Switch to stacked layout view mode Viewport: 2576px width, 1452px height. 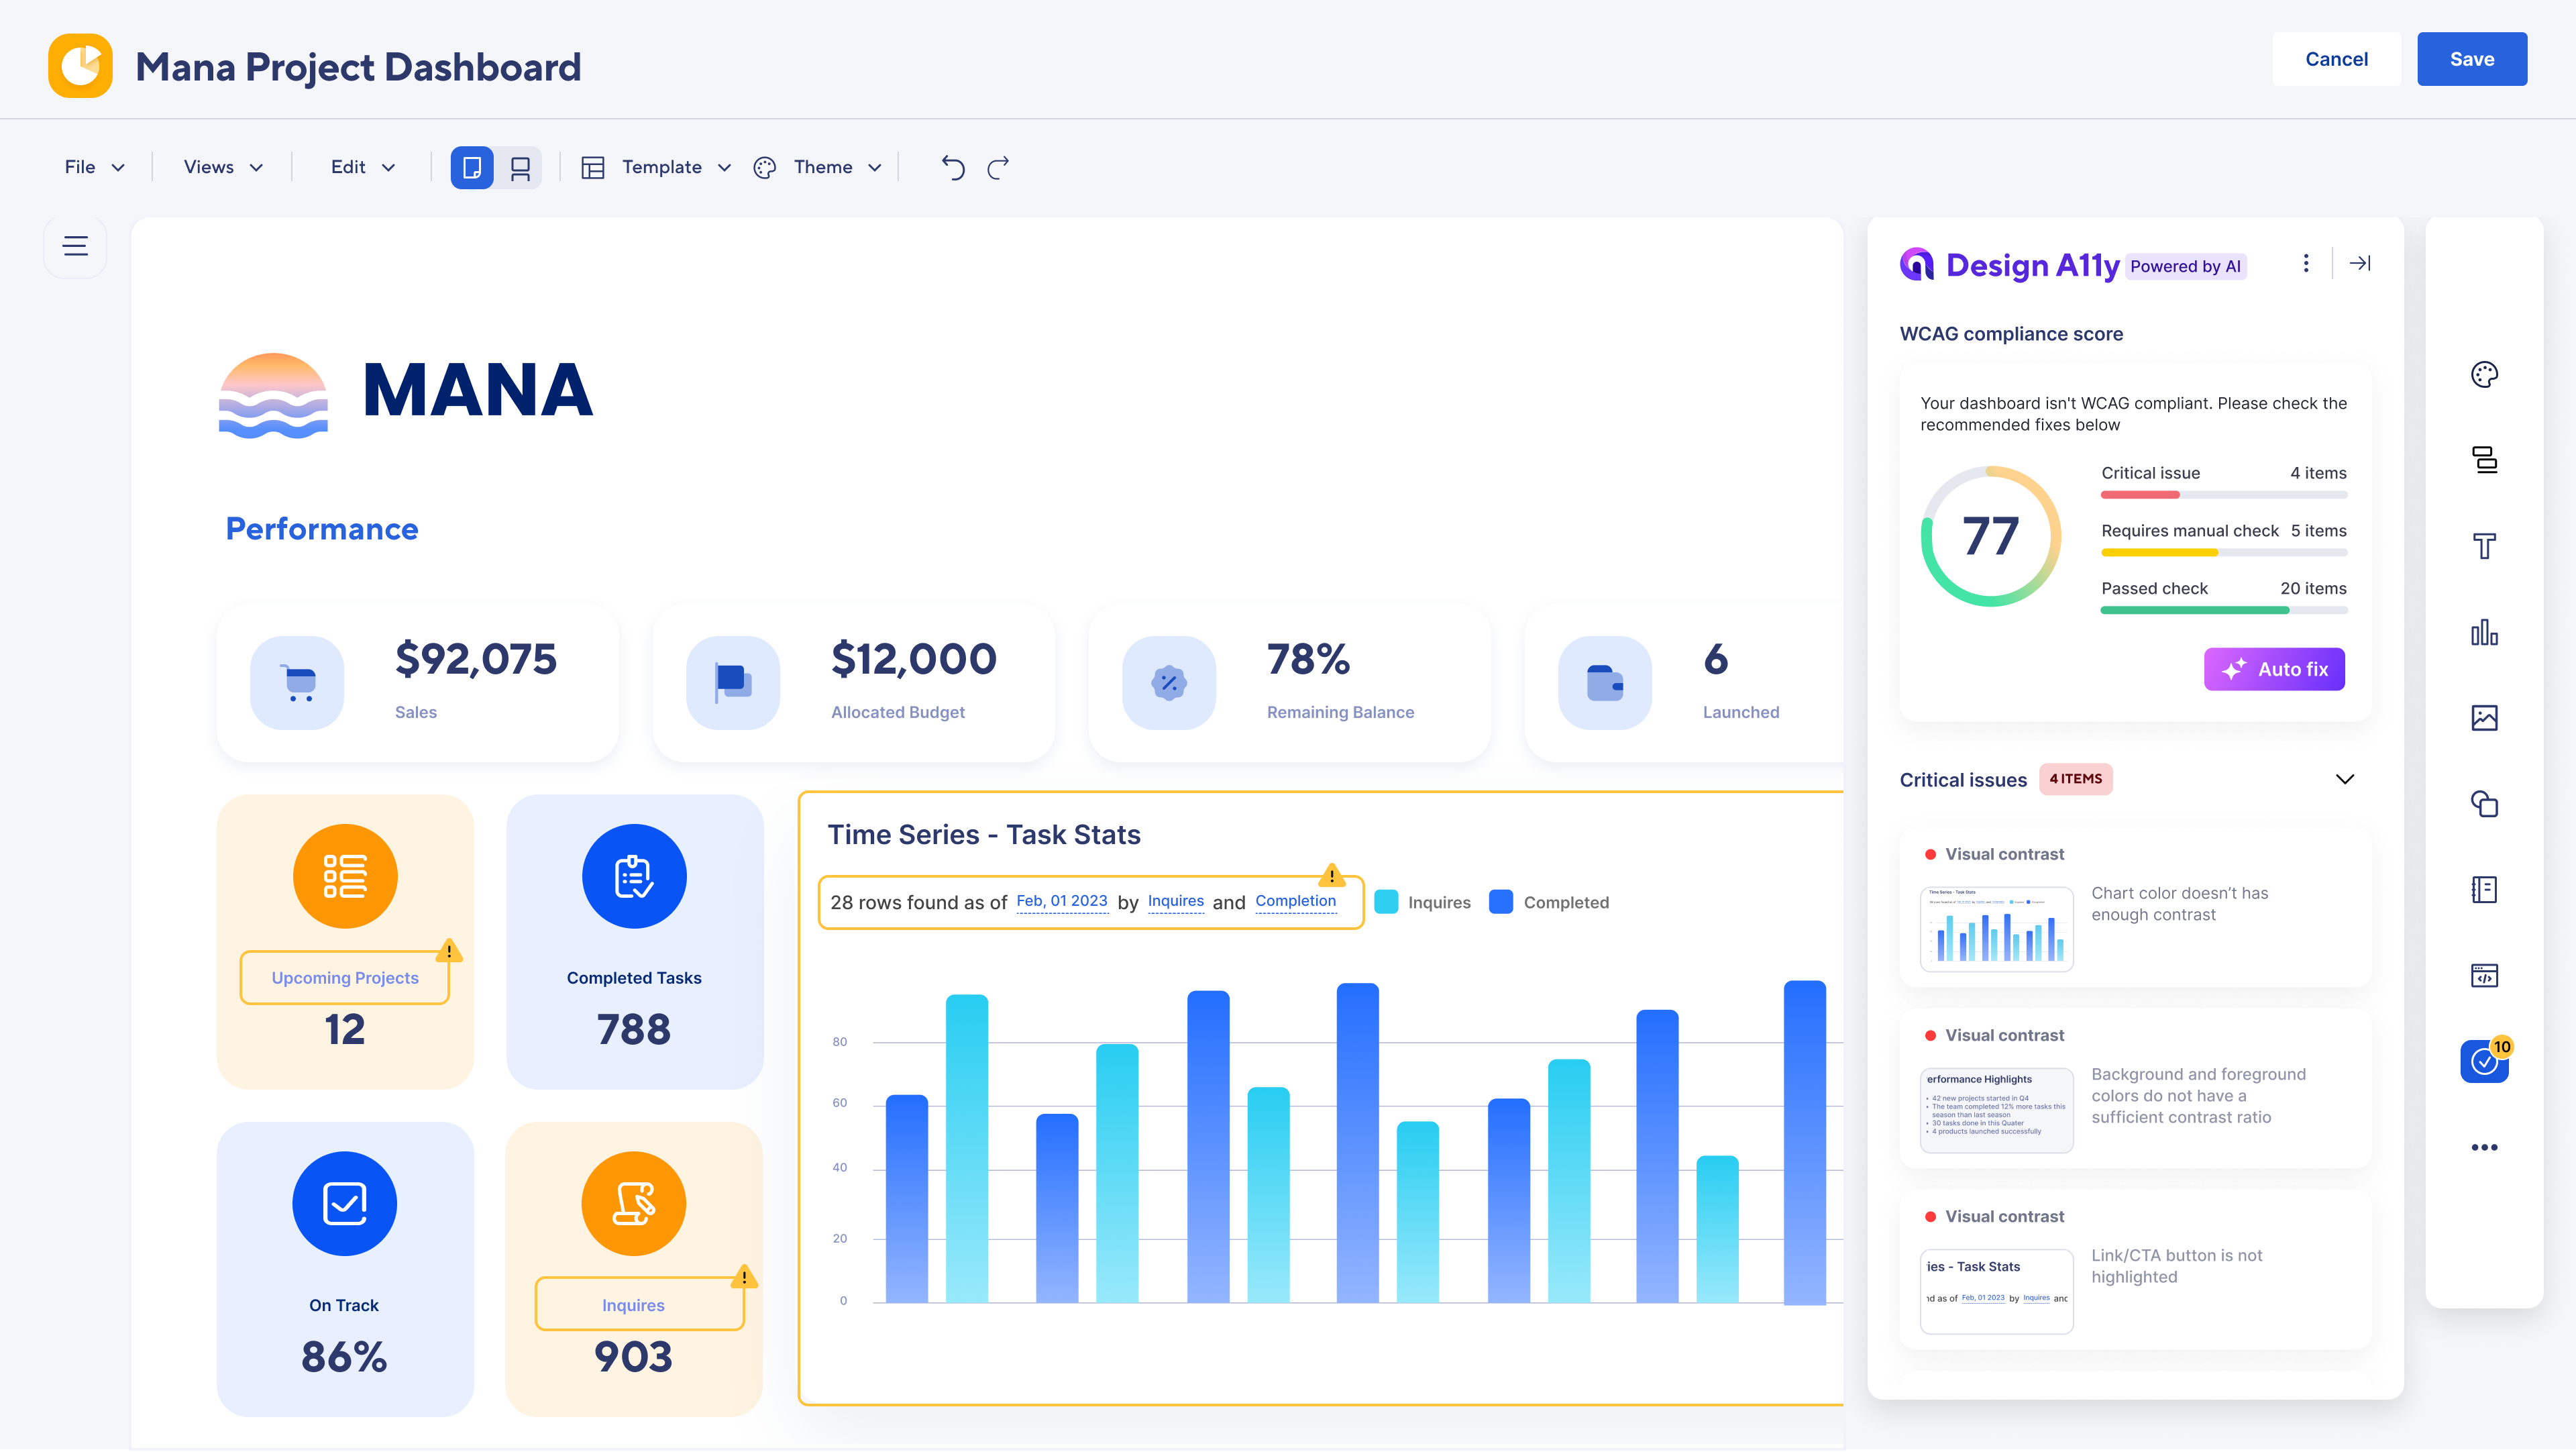(x=520, y=167)
